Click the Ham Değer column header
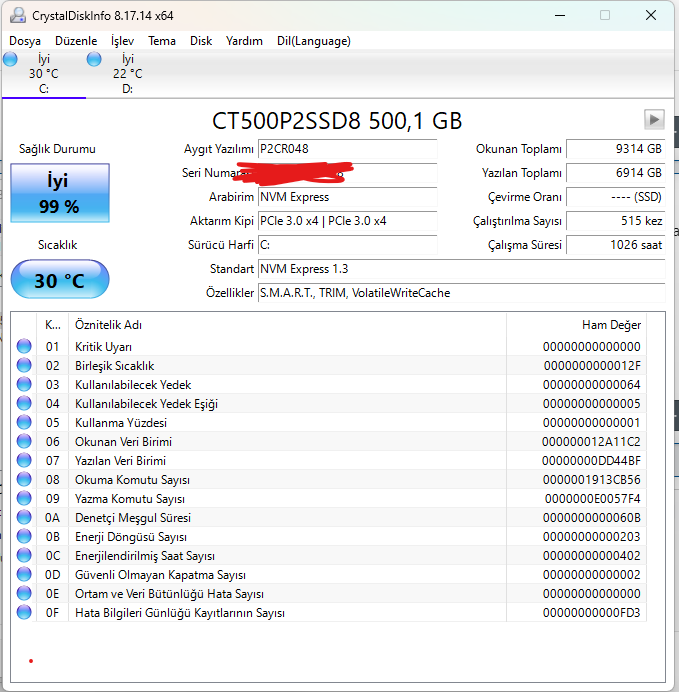Screen dimensions: 679x692 point(577,325)
